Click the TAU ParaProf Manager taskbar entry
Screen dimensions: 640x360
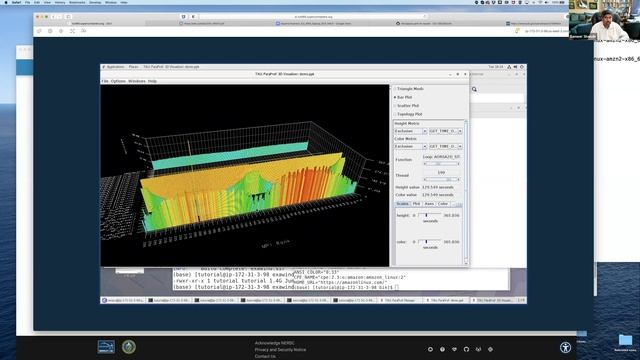400,300
